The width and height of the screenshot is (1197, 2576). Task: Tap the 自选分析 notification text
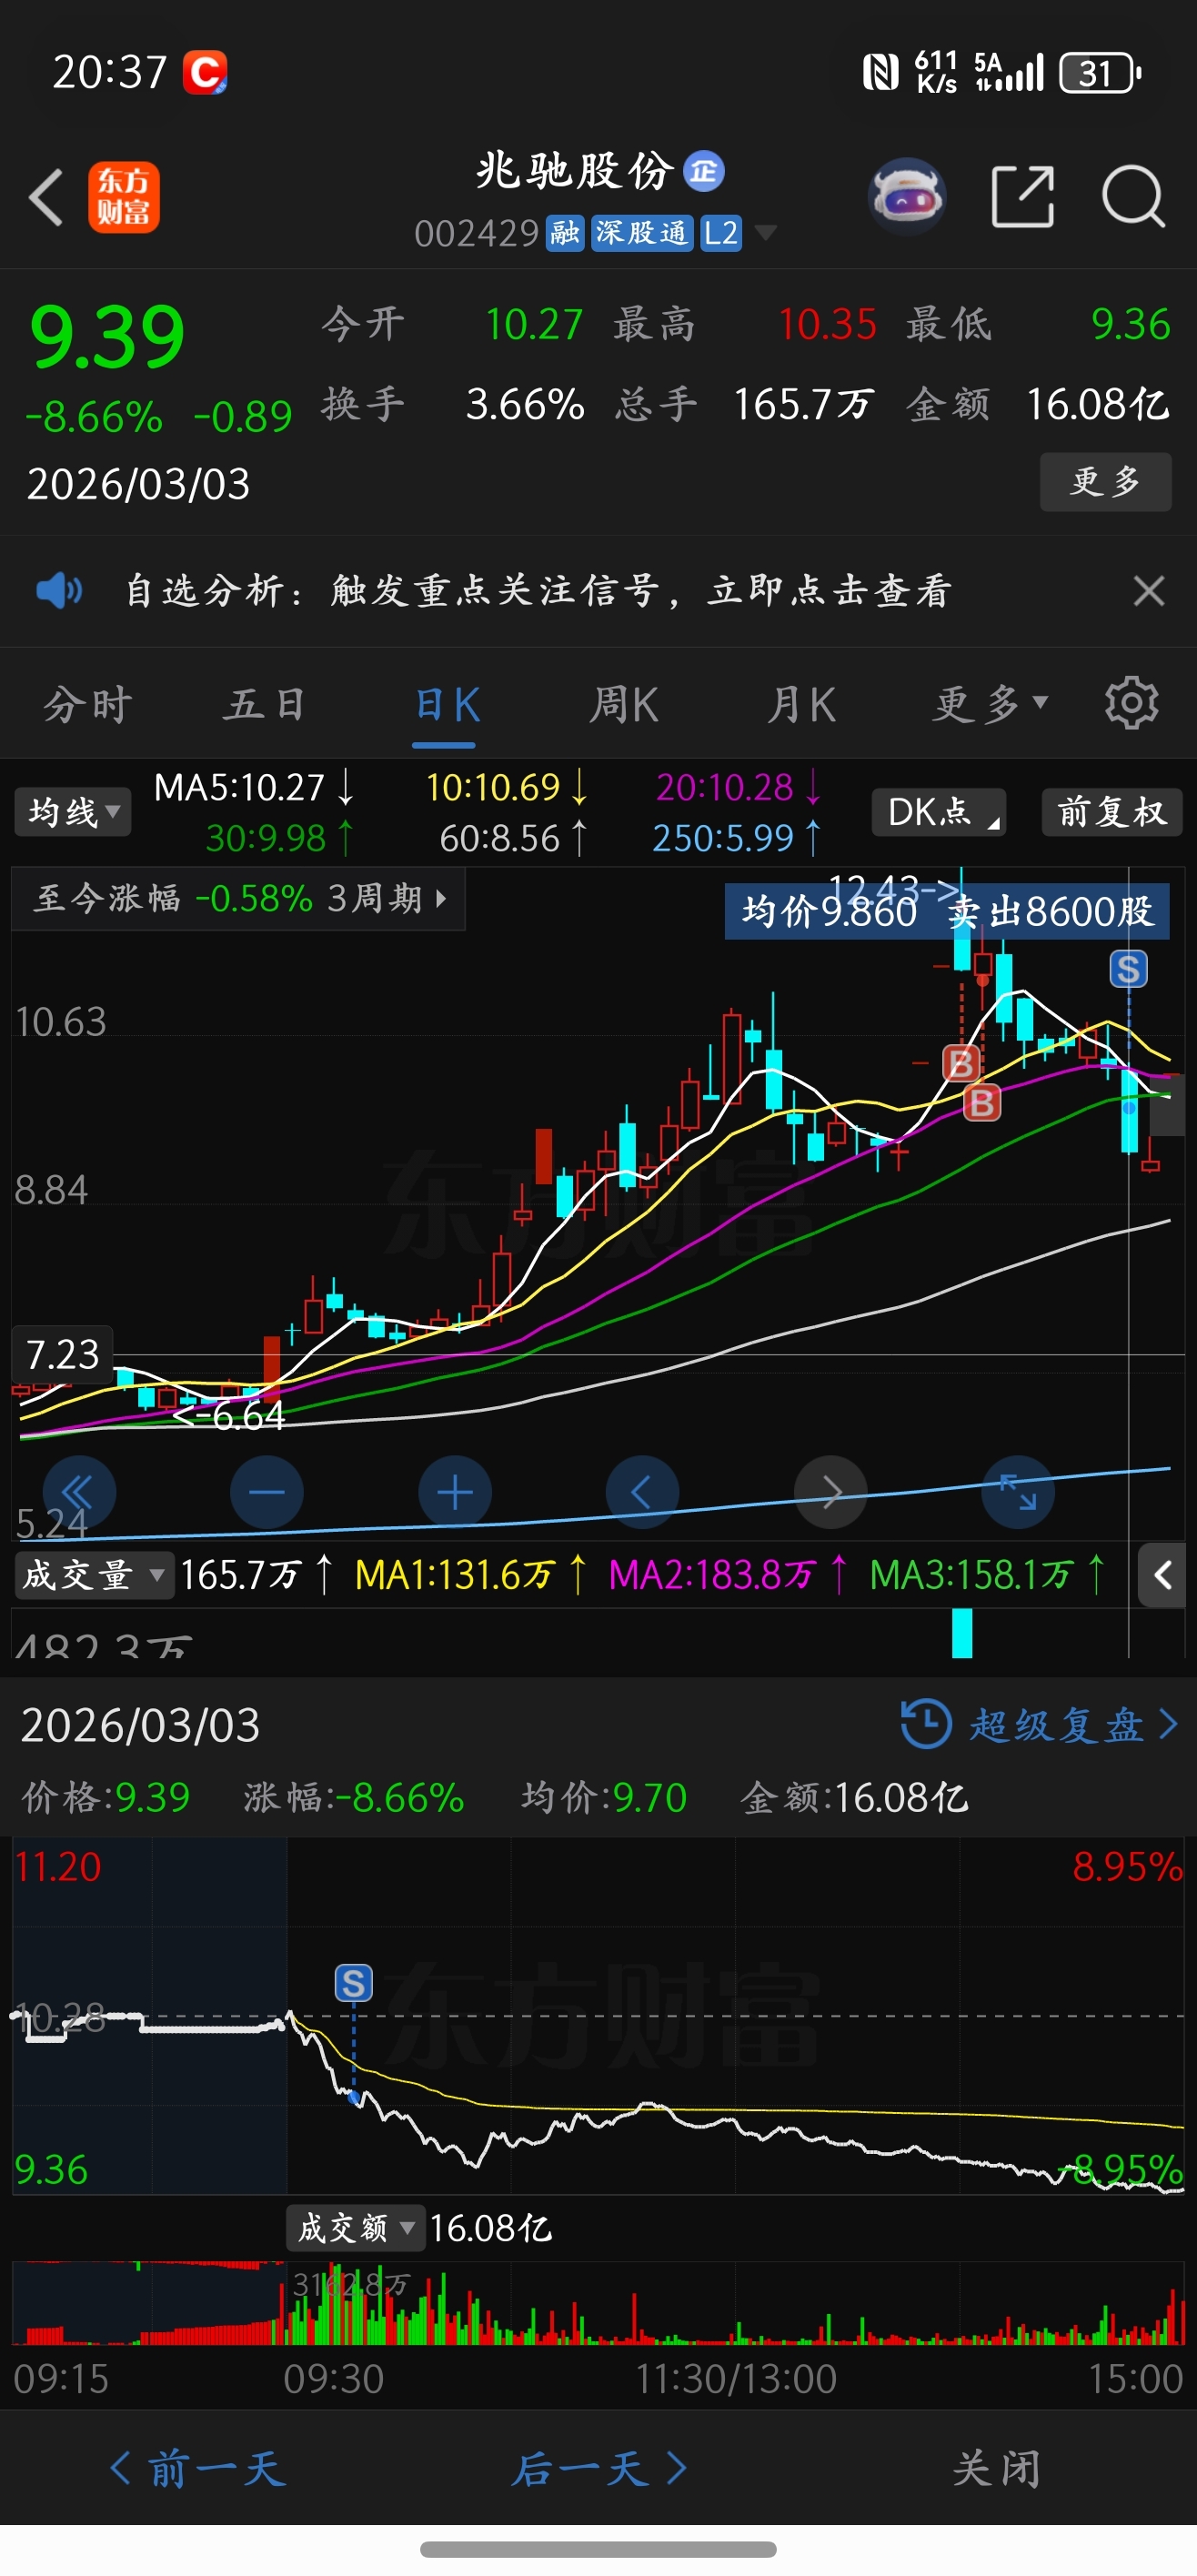coord(538,591)
